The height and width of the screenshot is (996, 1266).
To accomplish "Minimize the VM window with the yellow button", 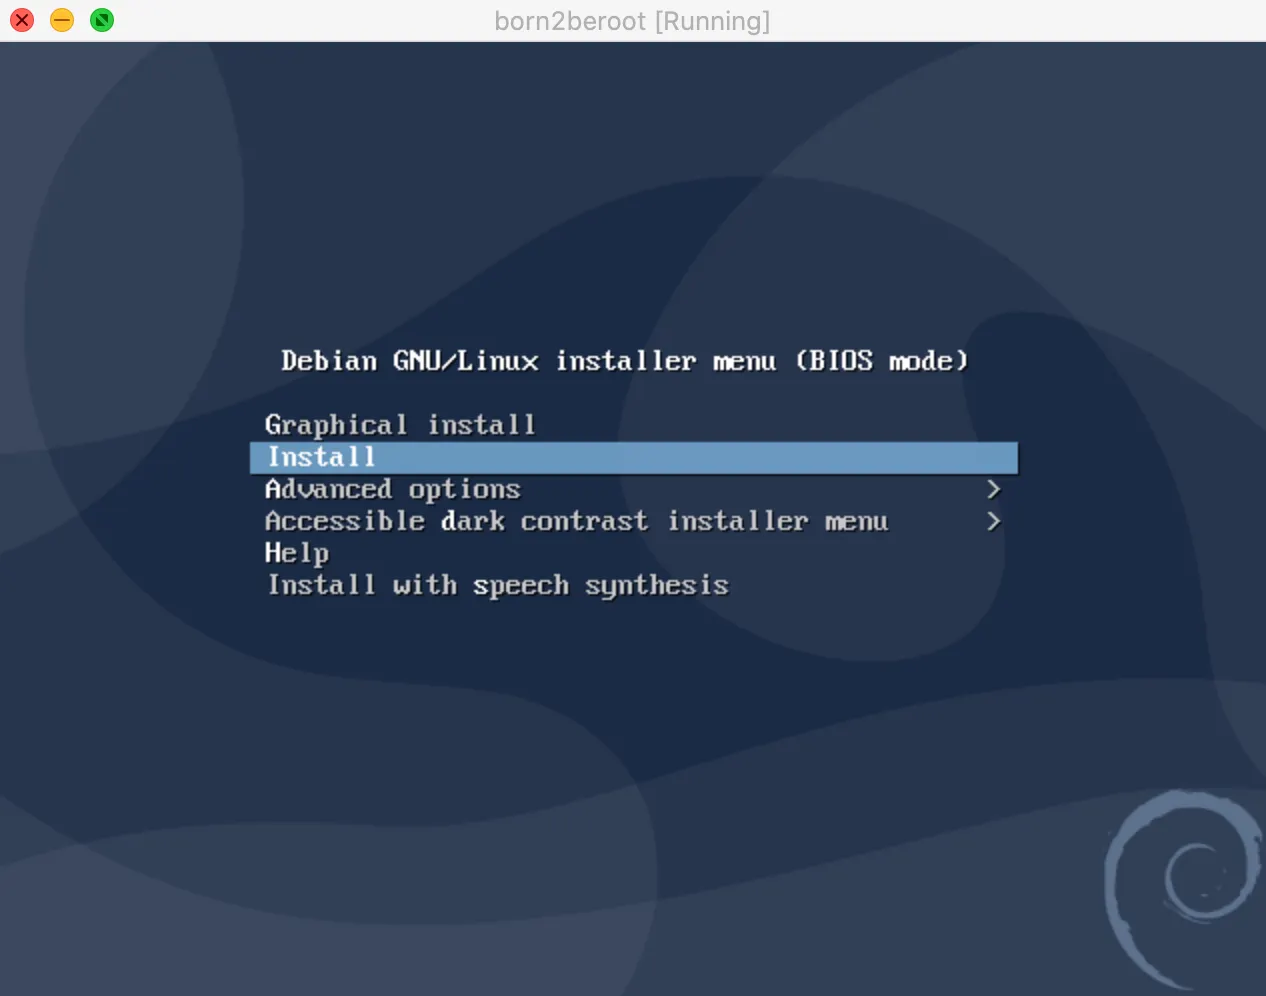I will pos(62,20).
